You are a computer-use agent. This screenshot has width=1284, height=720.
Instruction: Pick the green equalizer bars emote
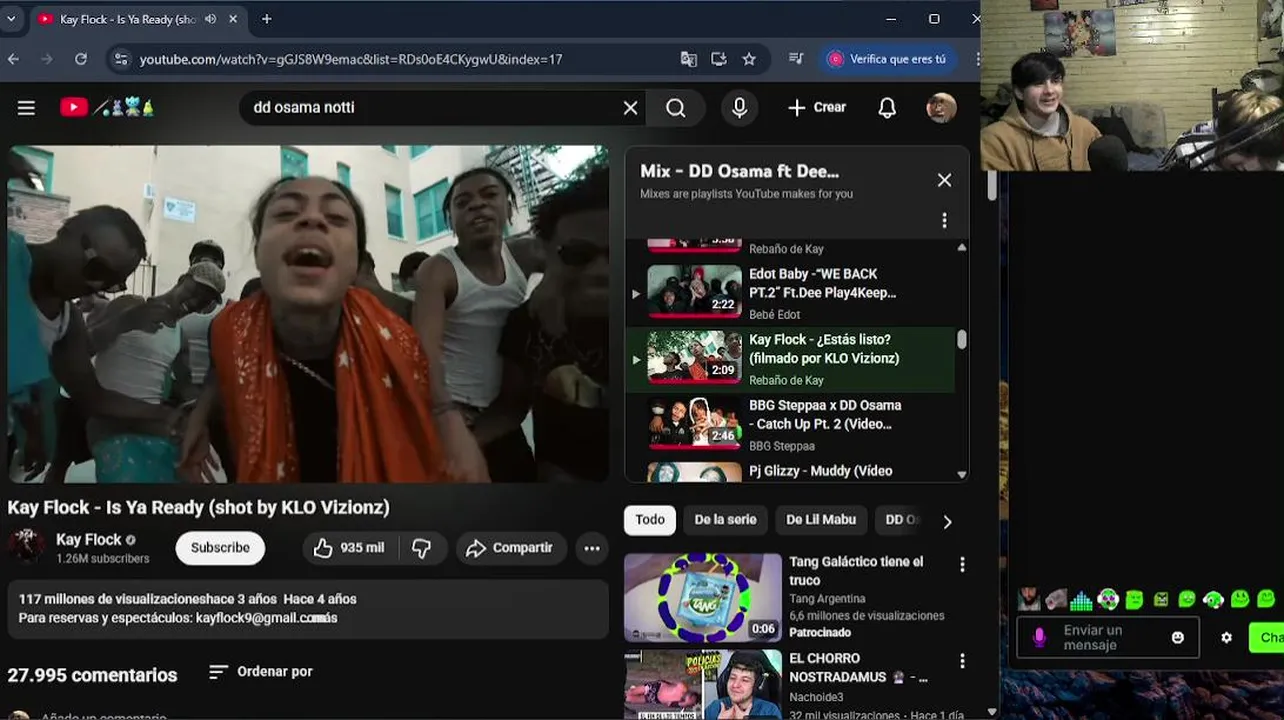(1081, 600)
